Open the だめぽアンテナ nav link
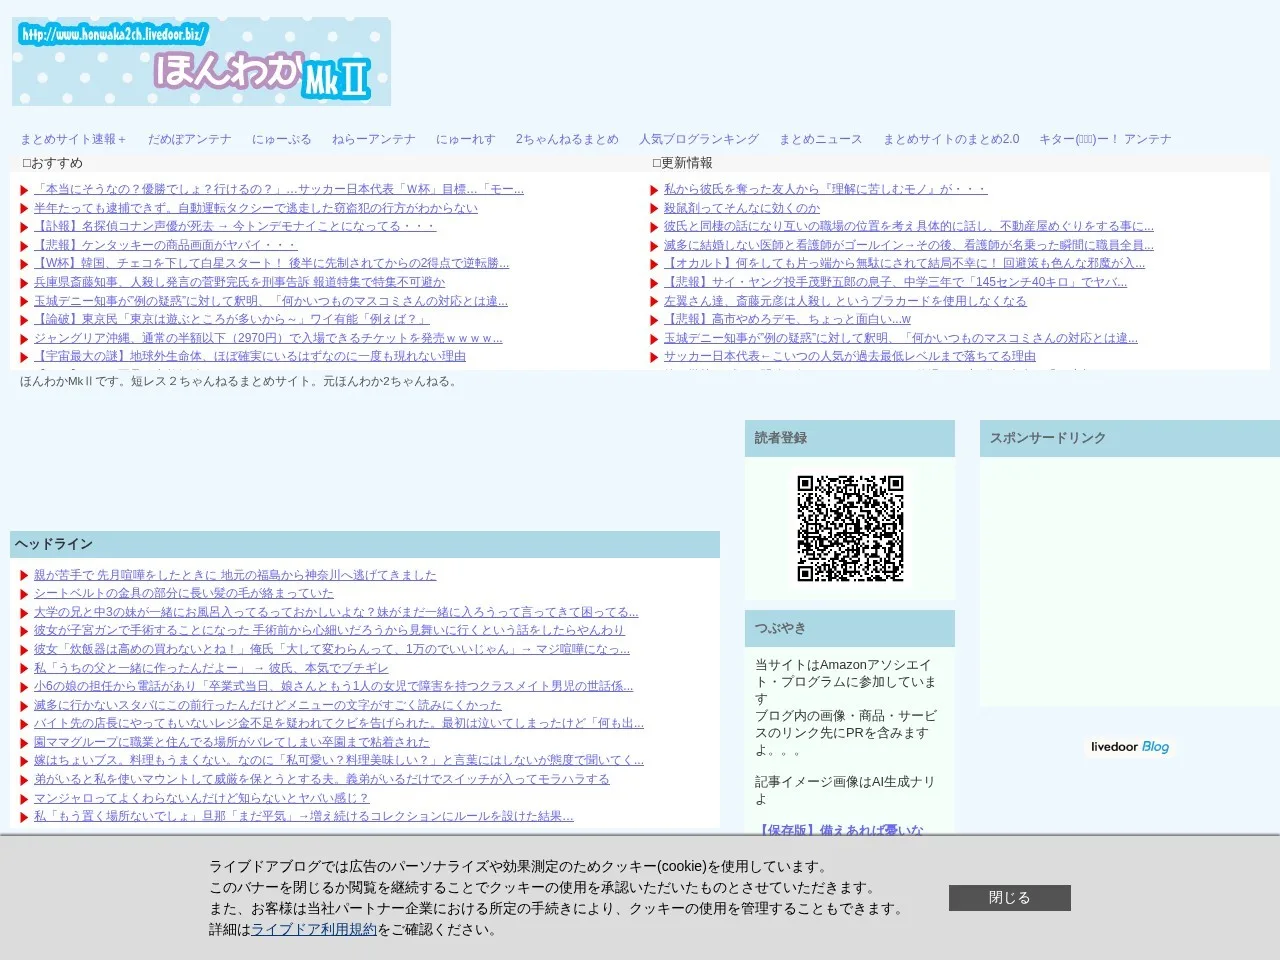Image resolution: width=1280 pixels, height=960 pixels. click(x=190, y=139)
